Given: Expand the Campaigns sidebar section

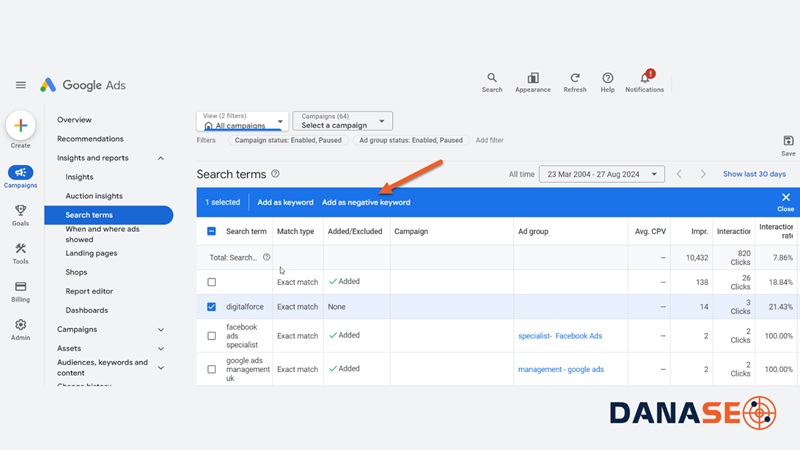Looking at the screenshot, I should pos(161,330).
